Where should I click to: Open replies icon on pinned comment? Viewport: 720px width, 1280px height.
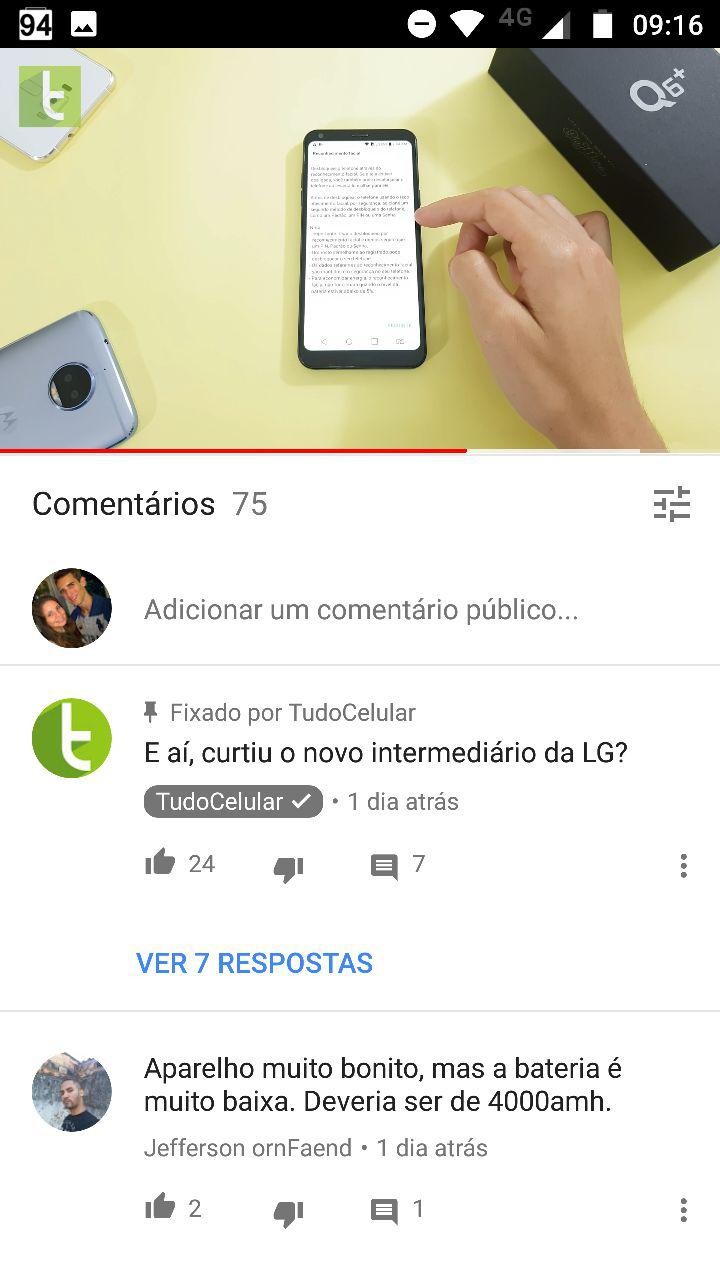coord(384,866)
